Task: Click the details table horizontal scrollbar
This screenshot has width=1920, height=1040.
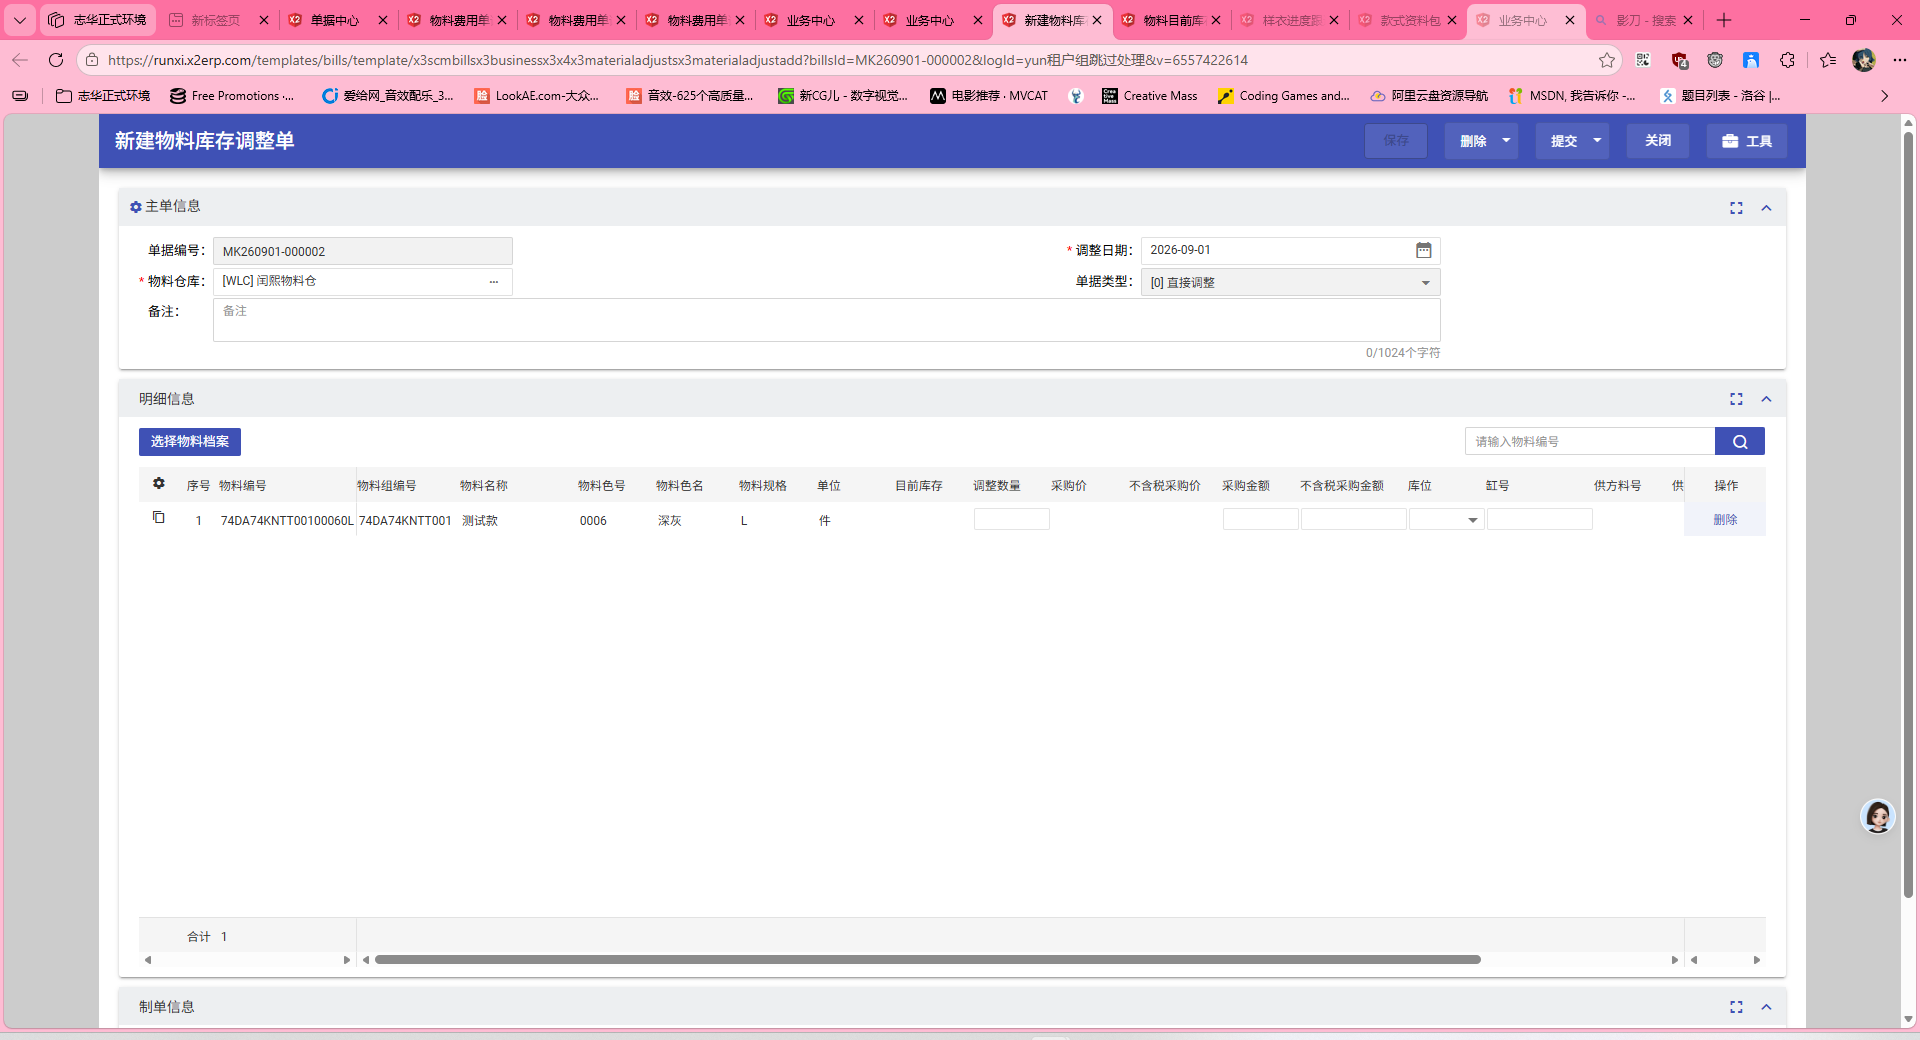Action: (x=928, y=960)
